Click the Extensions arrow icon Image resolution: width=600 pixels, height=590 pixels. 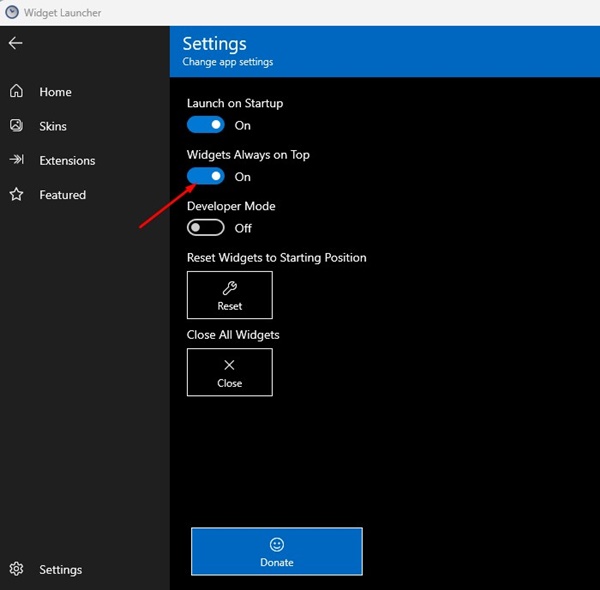(16, 159)
